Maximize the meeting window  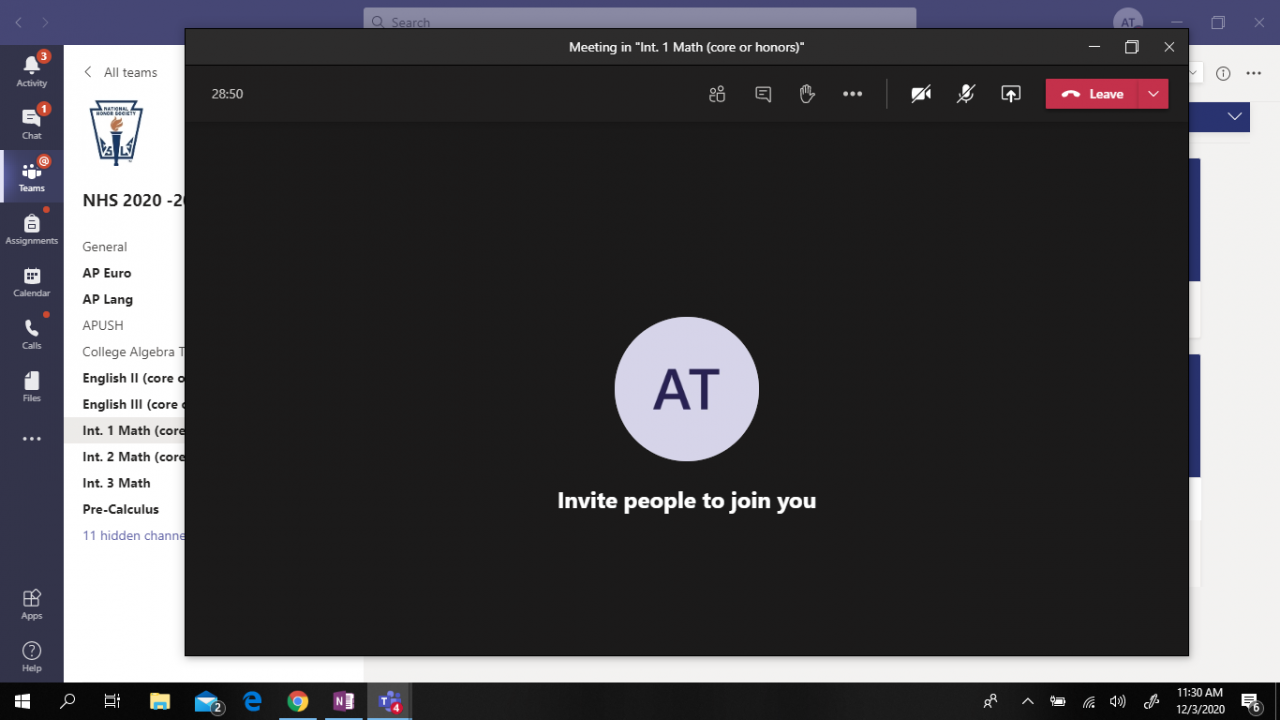(x=1132, y=47)
